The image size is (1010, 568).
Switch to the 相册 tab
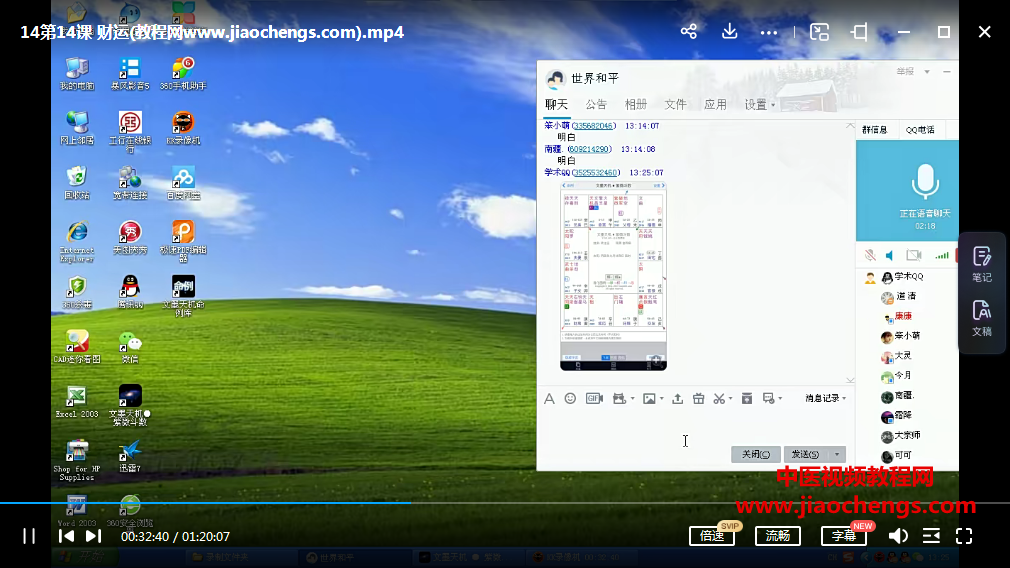tap(636, 104)
